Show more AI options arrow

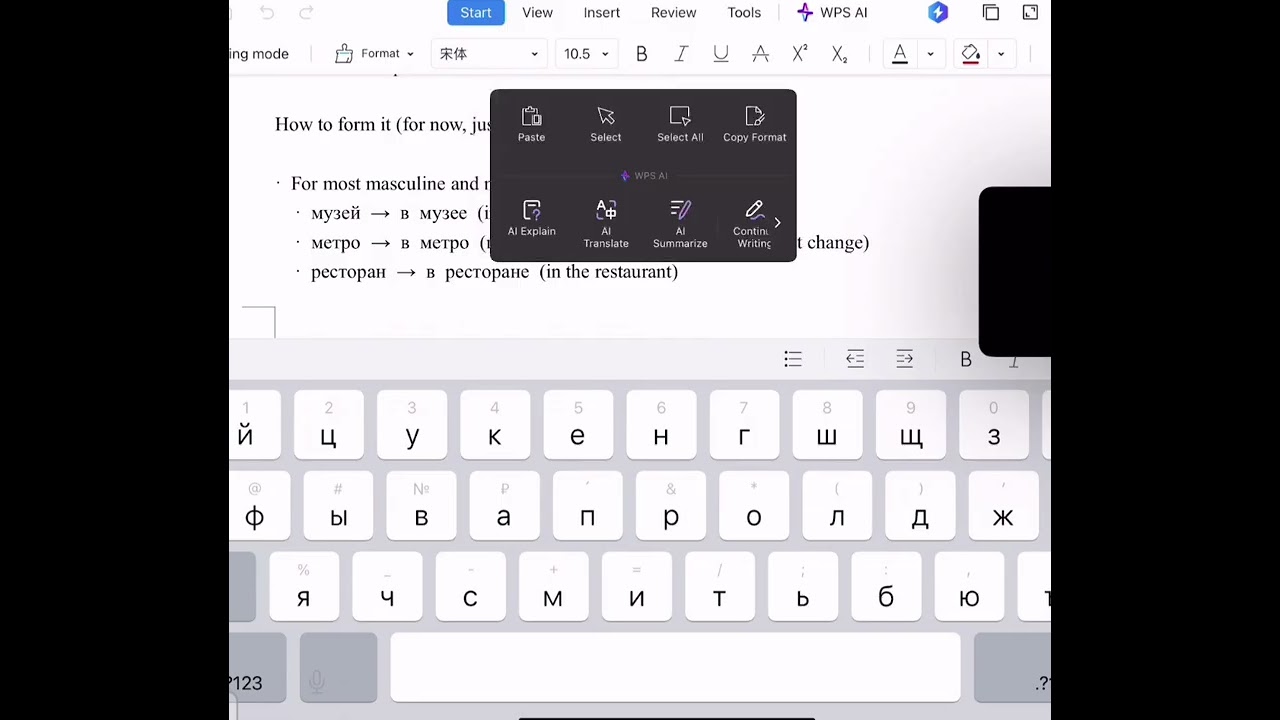(x=778, y=223)
